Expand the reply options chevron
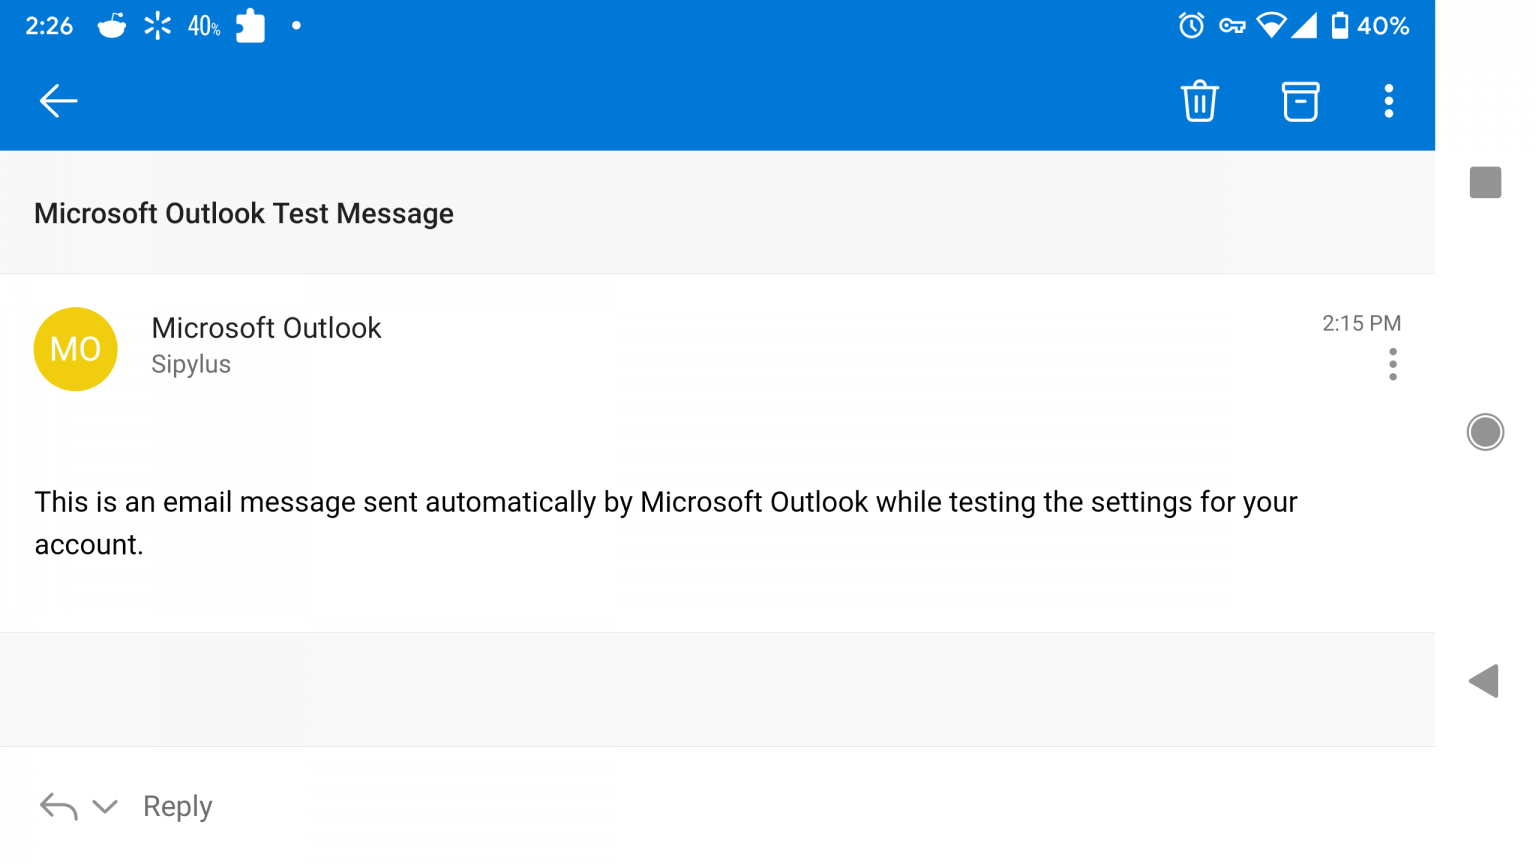This screenshot has height=864, width=1536. (x=105, y=806)
